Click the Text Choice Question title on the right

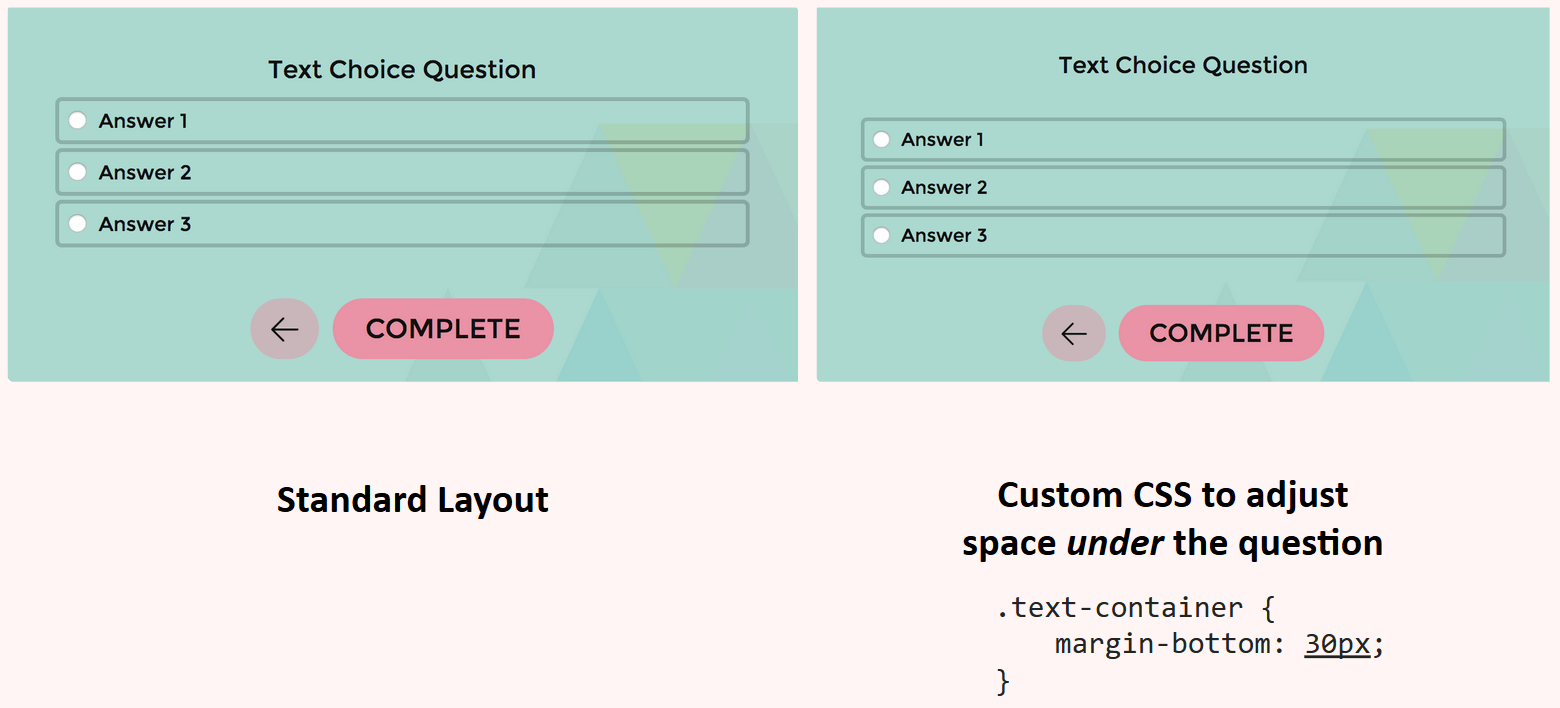tap(1183, 65)
